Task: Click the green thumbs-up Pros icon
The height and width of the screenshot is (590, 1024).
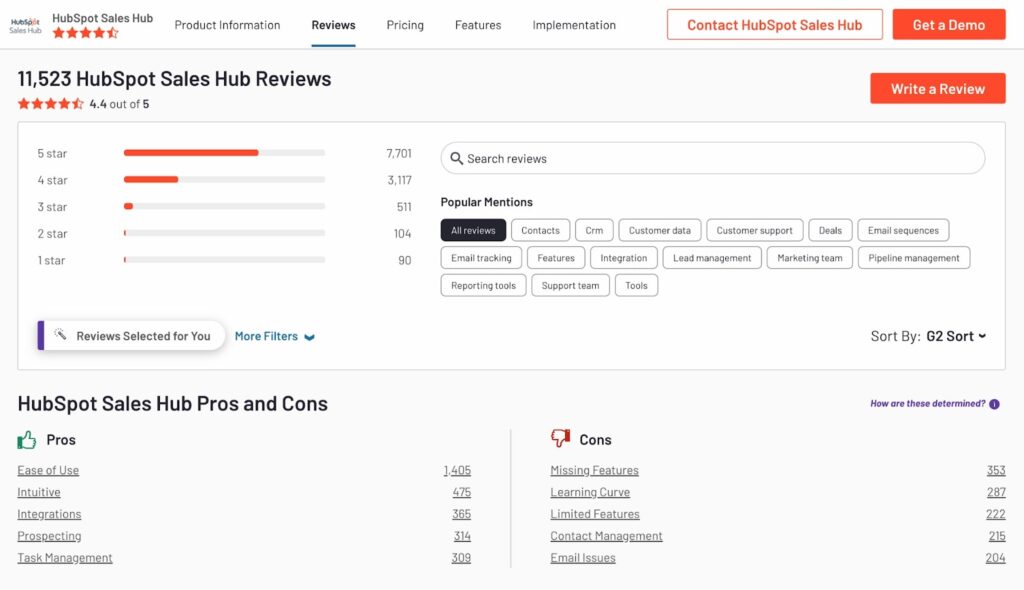Action: pyautogui.click(x=27, y=440)
